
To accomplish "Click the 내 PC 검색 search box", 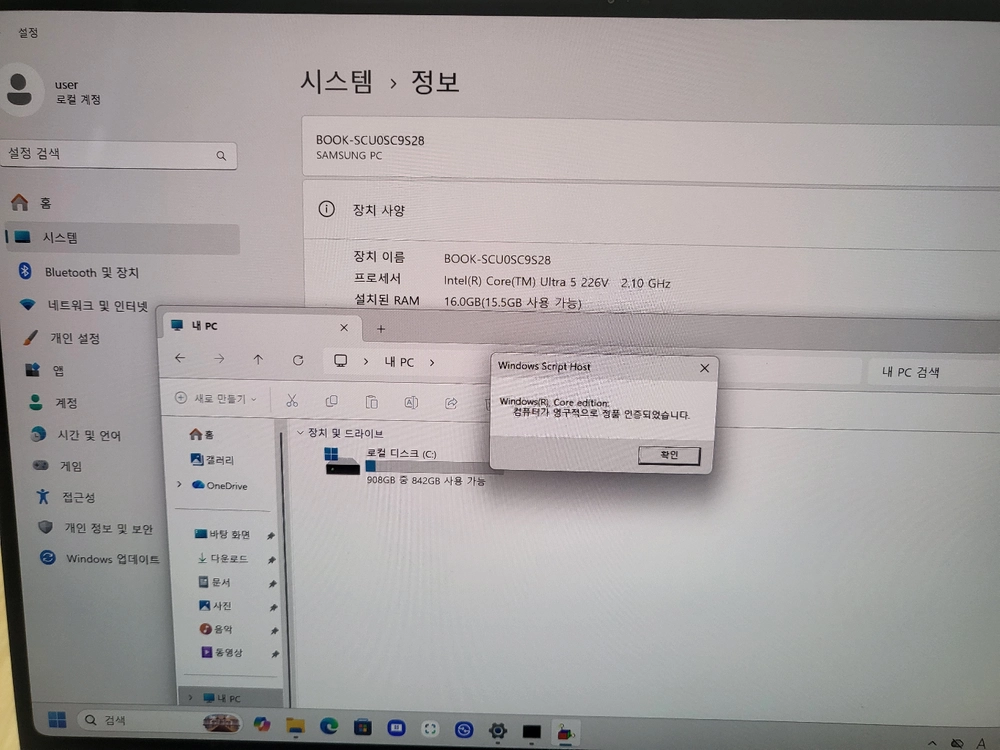I will pos(934,372).
